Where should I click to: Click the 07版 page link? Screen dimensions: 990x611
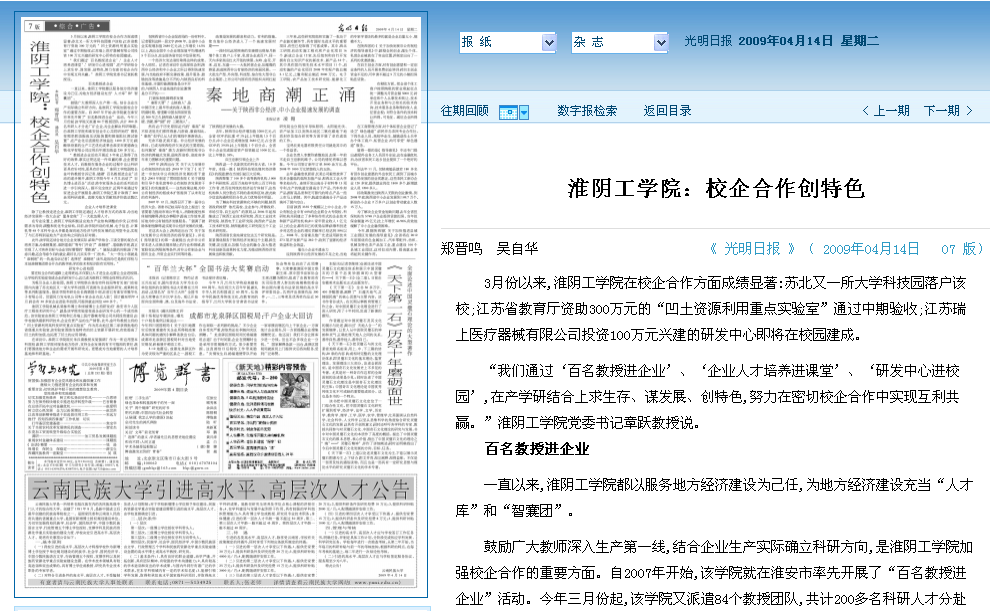tap(959, 248)
